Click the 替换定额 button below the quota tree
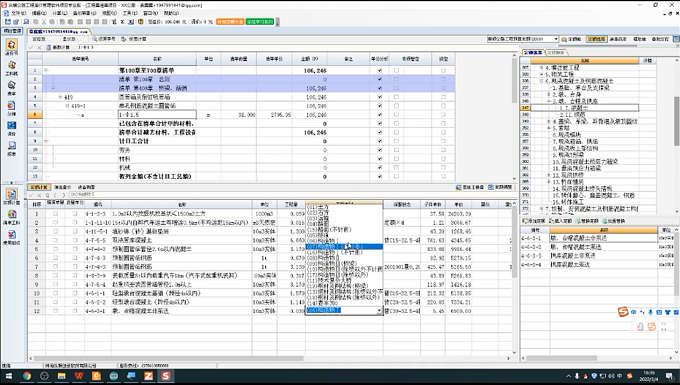Viewport: 680px width, 385px height. coord(587,221)
